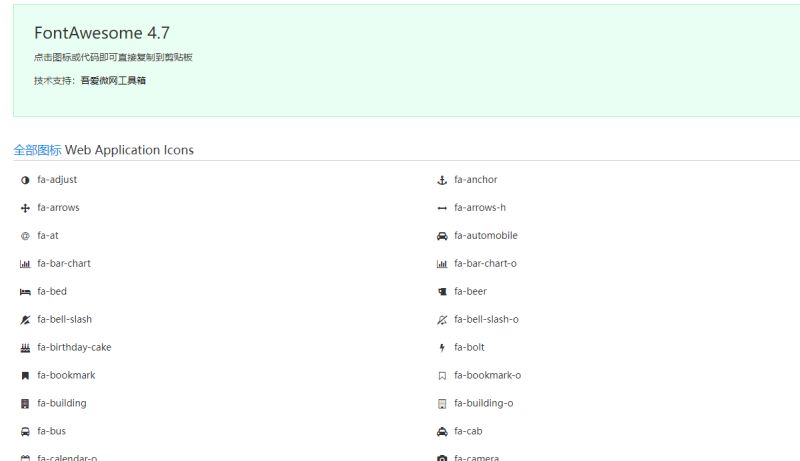The width and height of the screenshot is (800, 461).
Task: Select the crossed bell icon for fa-bell-slash
Action: click(x=25, y=320)
